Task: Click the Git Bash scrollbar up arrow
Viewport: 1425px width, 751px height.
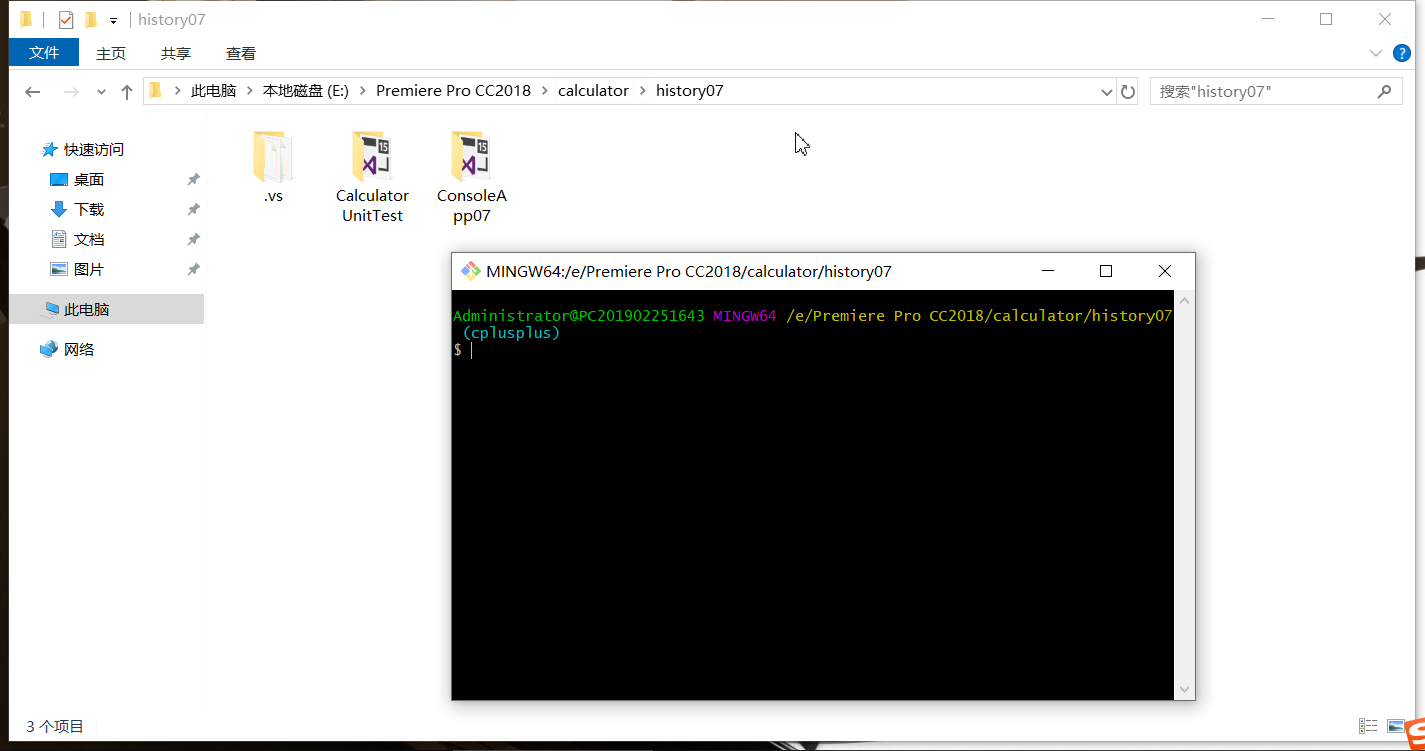Action: coord(1184,300)
